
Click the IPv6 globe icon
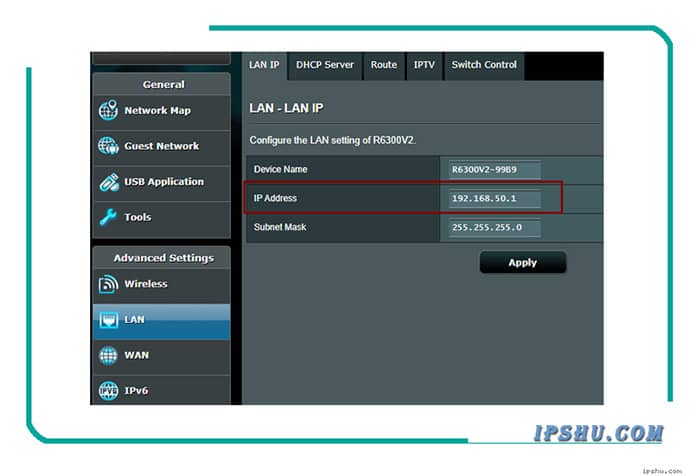[x=108, y=391]
